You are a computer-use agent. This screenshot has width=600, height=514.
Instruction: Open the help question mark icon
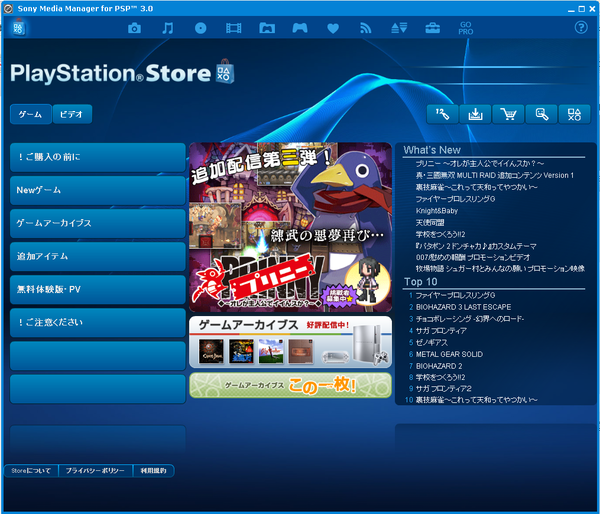[x=581, y=28]
